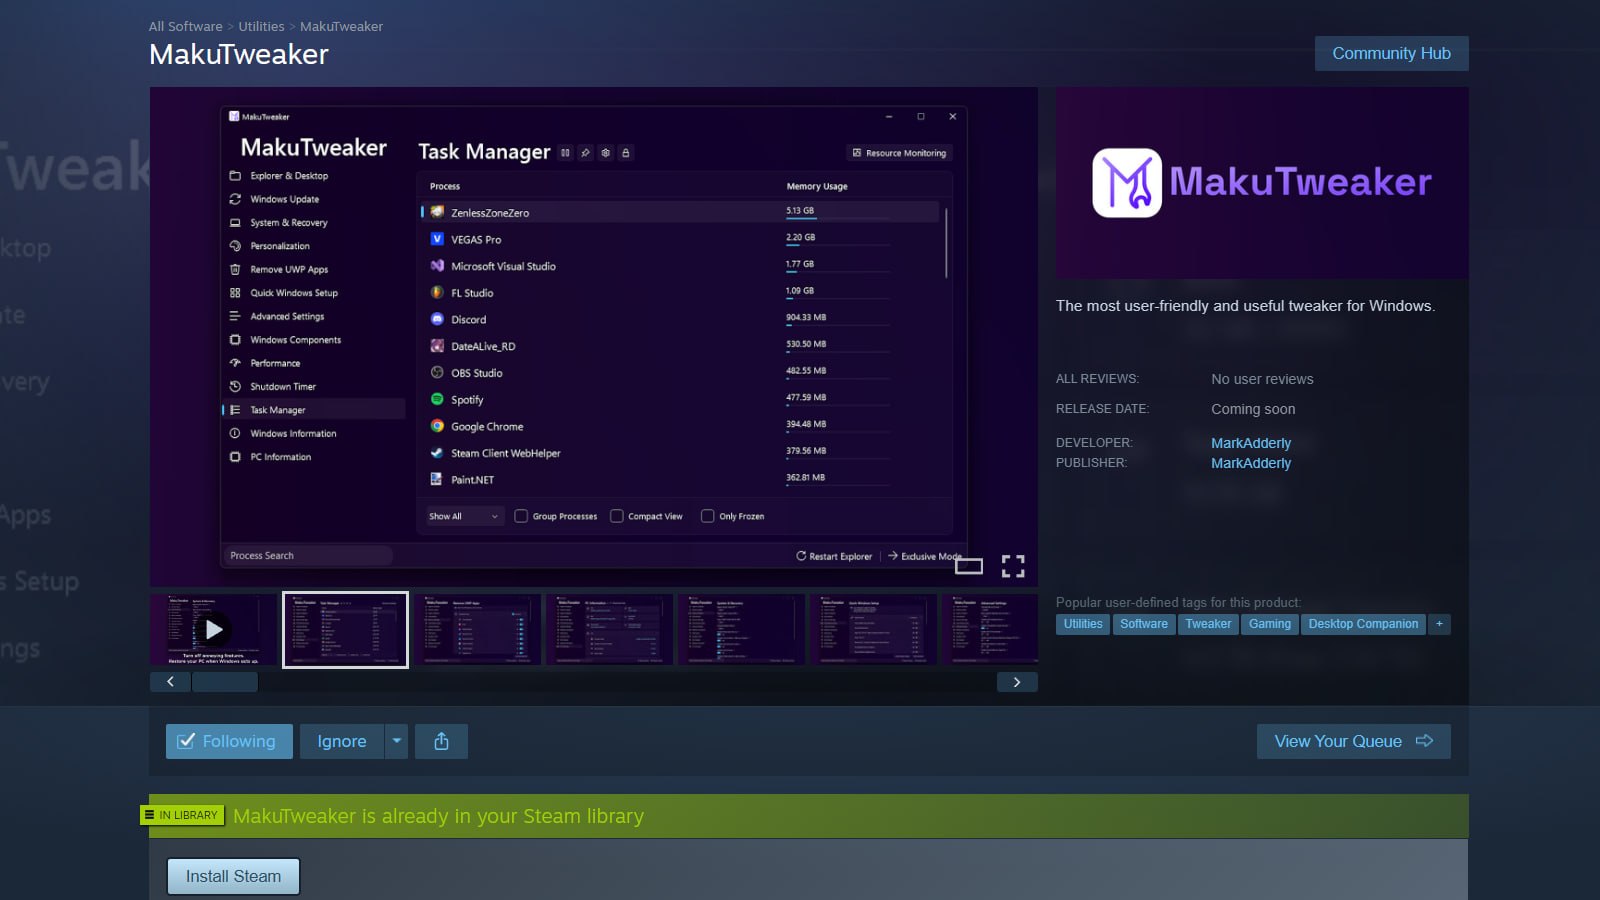Click the Shutdown Timer clock icon in preview
Screen dimensions: 1600x900
coord(235,386)
